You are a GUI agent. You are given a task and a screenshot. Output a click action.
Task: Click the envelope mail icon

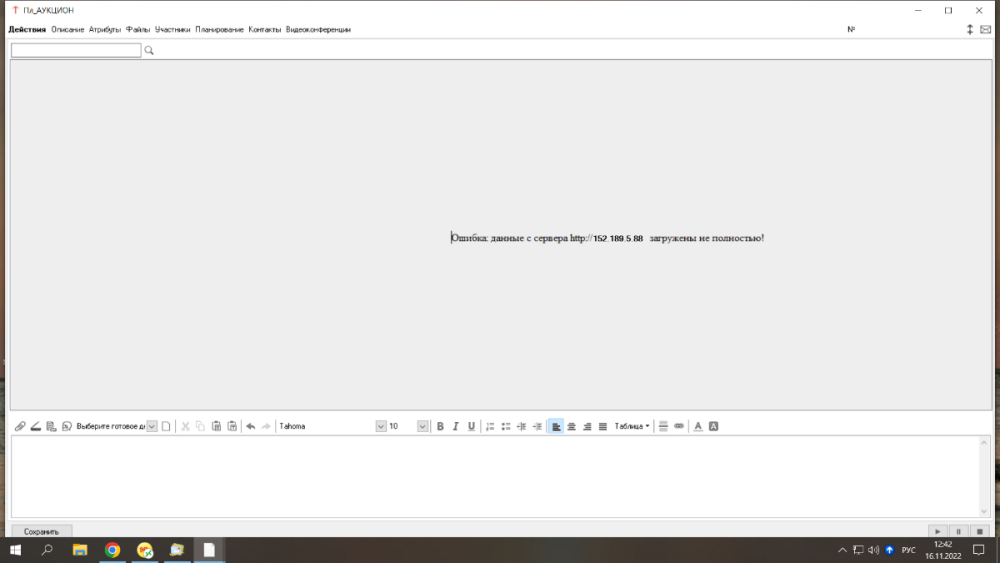[x=985, y=29]
